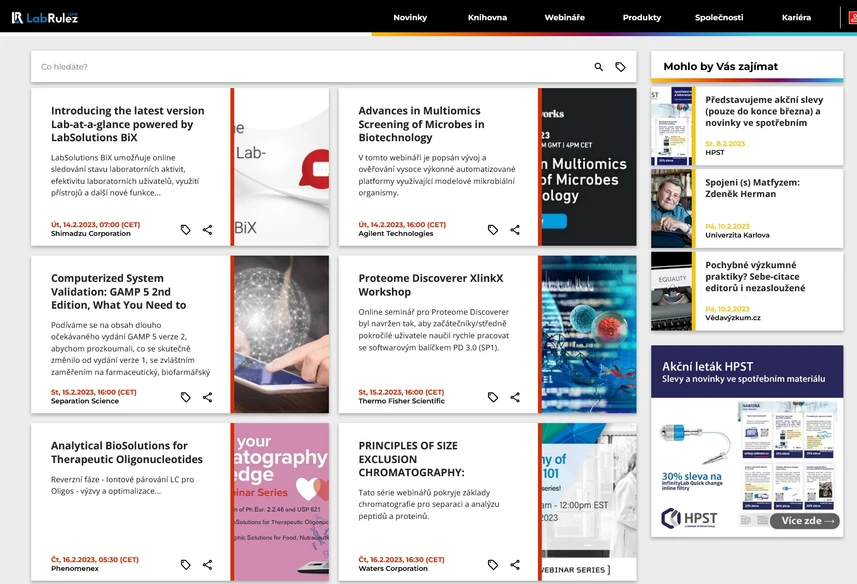Click date 'Čt, 16.2.2023, 16:30 (CET)'
The width and height of the screenshot is (857, 584).
pyautogui.click(x=401, y=560)
